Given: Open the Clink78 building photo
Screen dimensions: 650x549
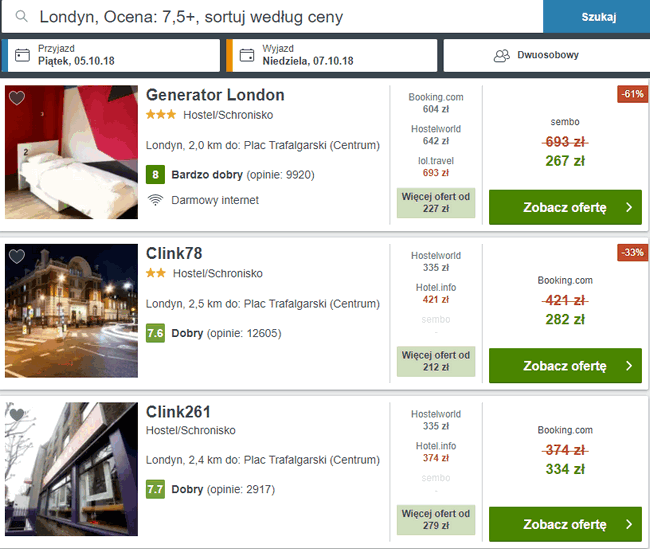Looking at the screenshot, I should click(71, 311).
